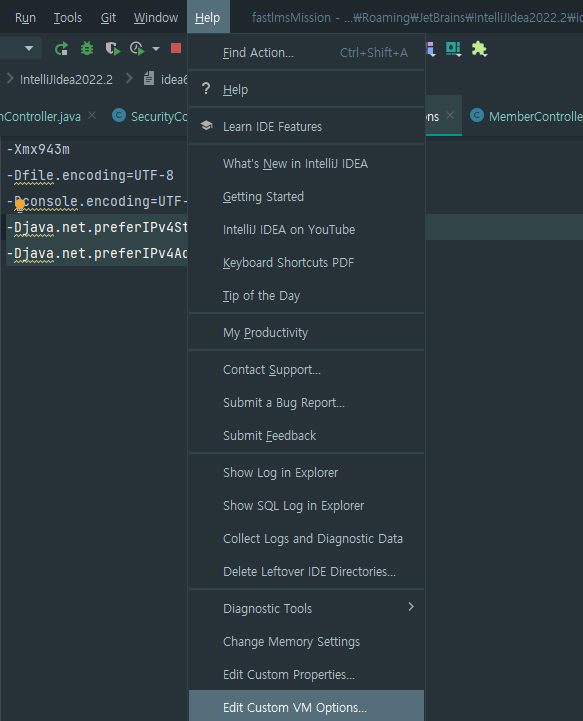The image size is (583, 721).
Task: Choose Contact Support...
Action: coord(306,370)
